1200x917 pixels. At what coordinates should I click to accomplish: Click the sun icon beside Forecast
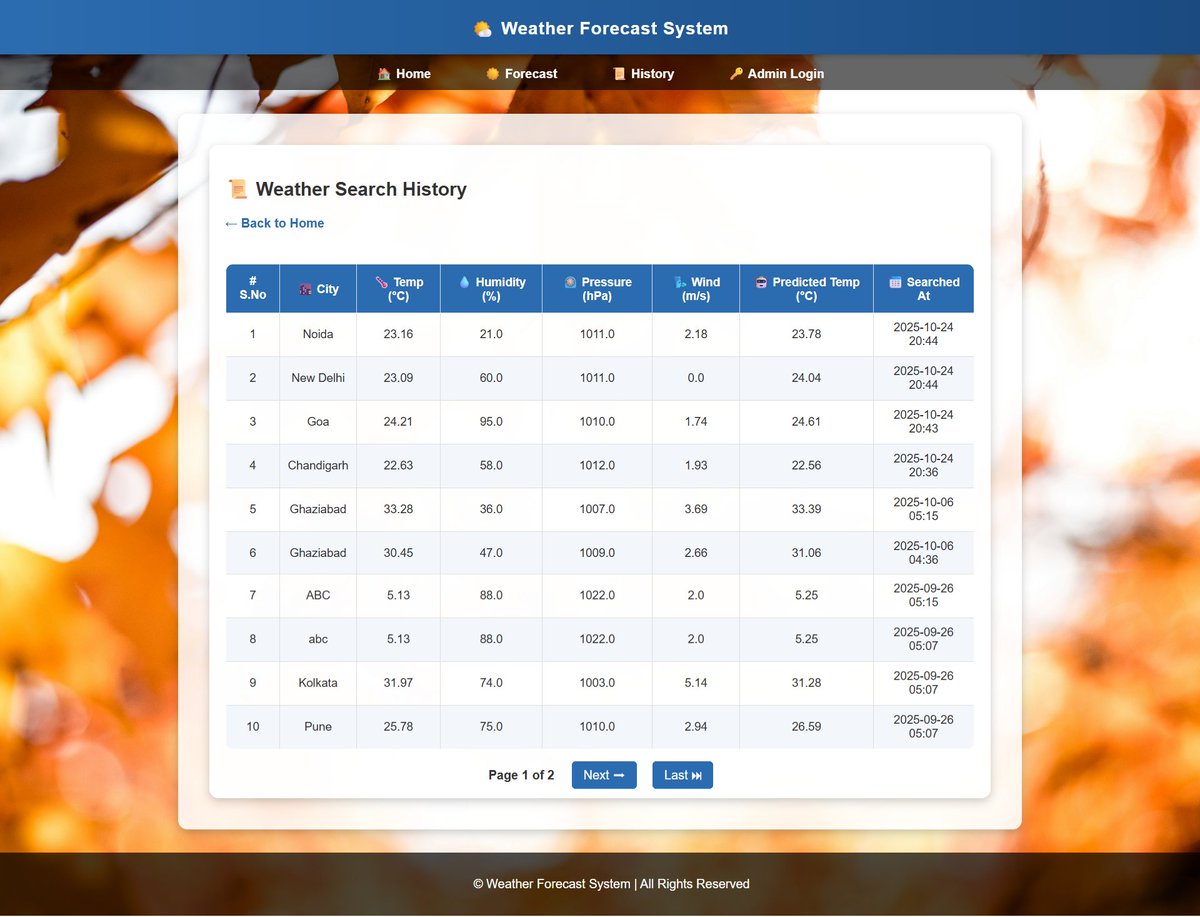tap(493, 74)
